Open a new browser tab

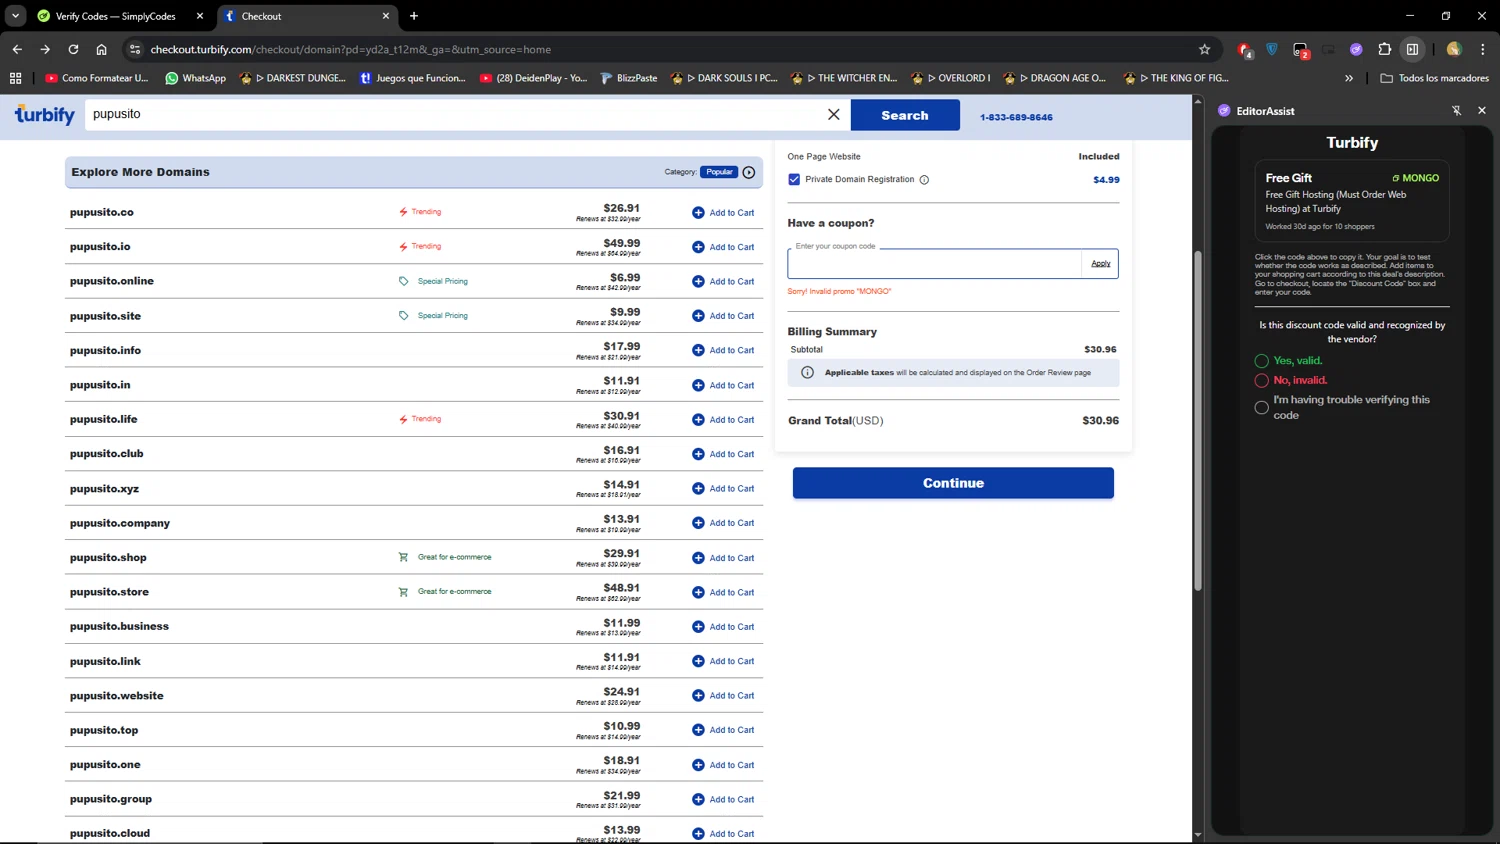[x=414, y=16]
